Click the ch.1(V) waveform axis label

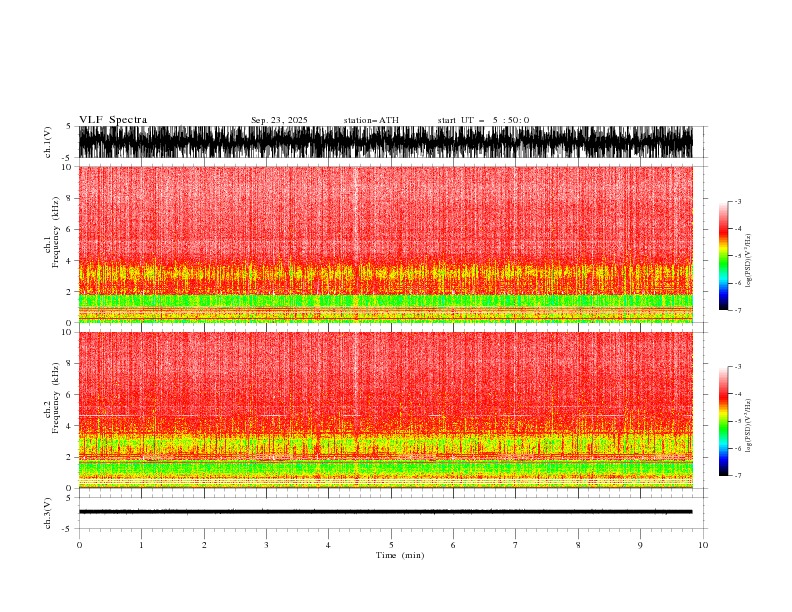[x=48, y=142]
